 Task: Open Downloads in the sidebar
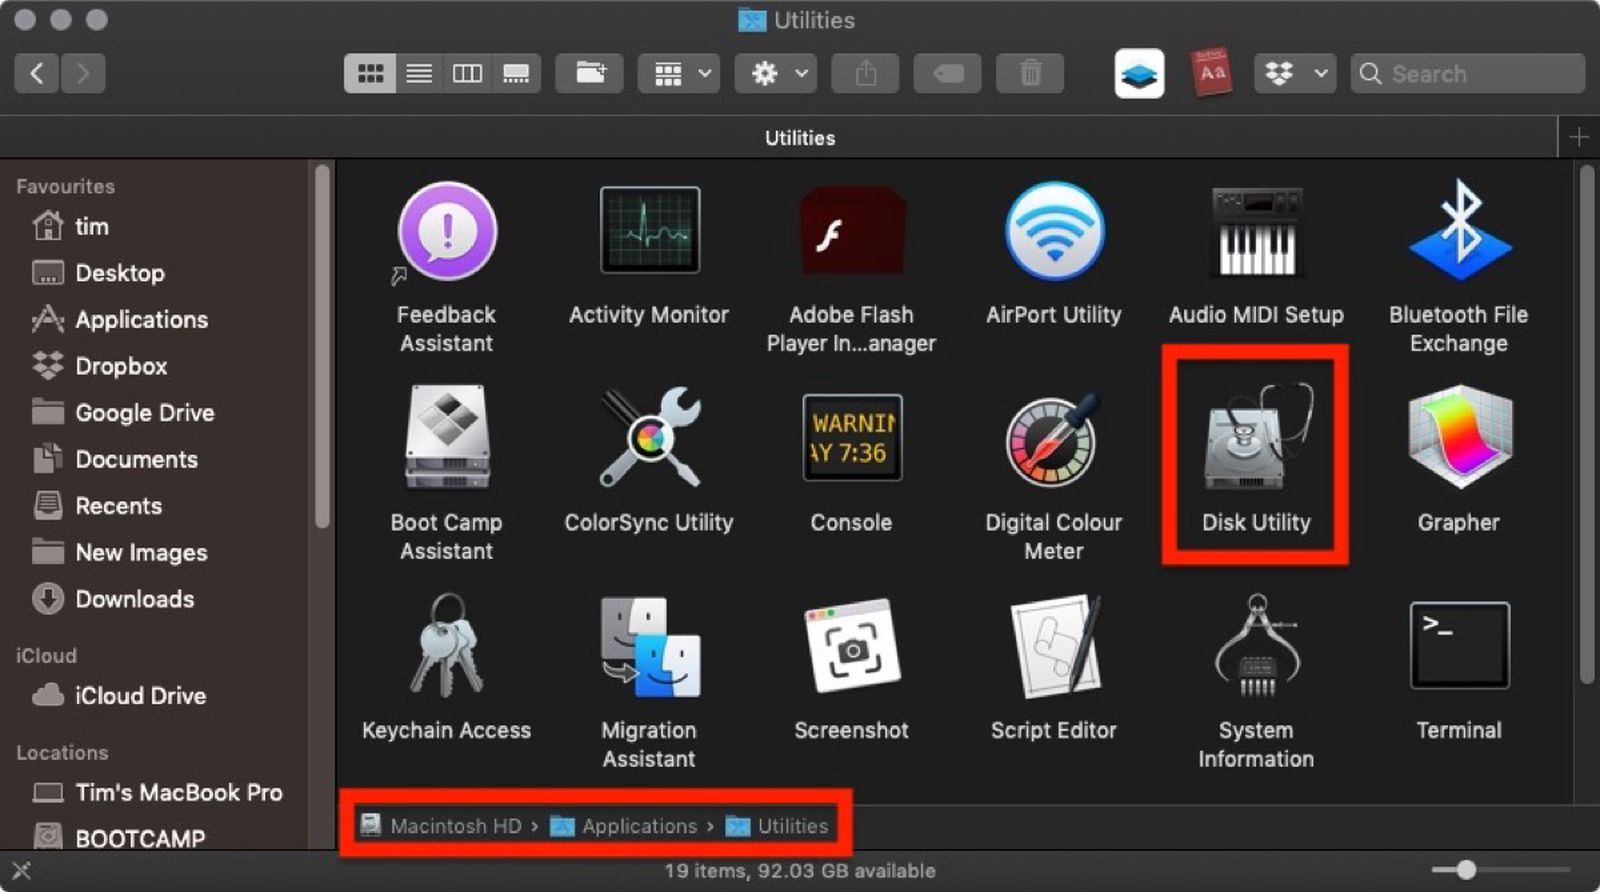(134, 599)
